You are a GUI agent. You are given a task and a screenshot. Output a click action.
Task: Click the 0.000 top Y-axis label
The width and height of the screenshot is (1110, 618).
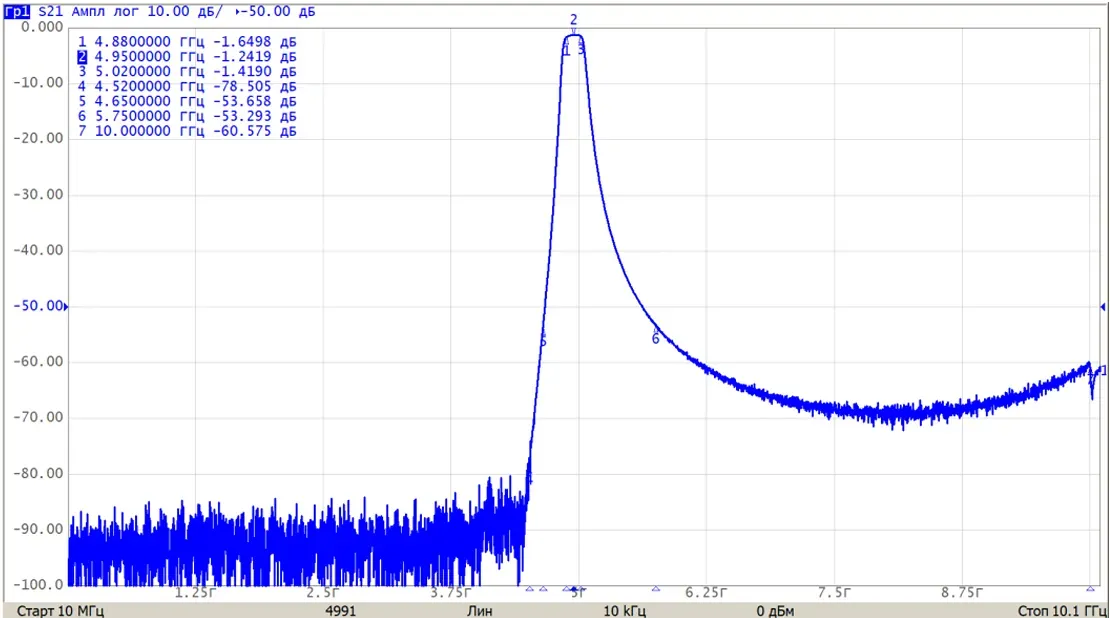coord(42,27)
